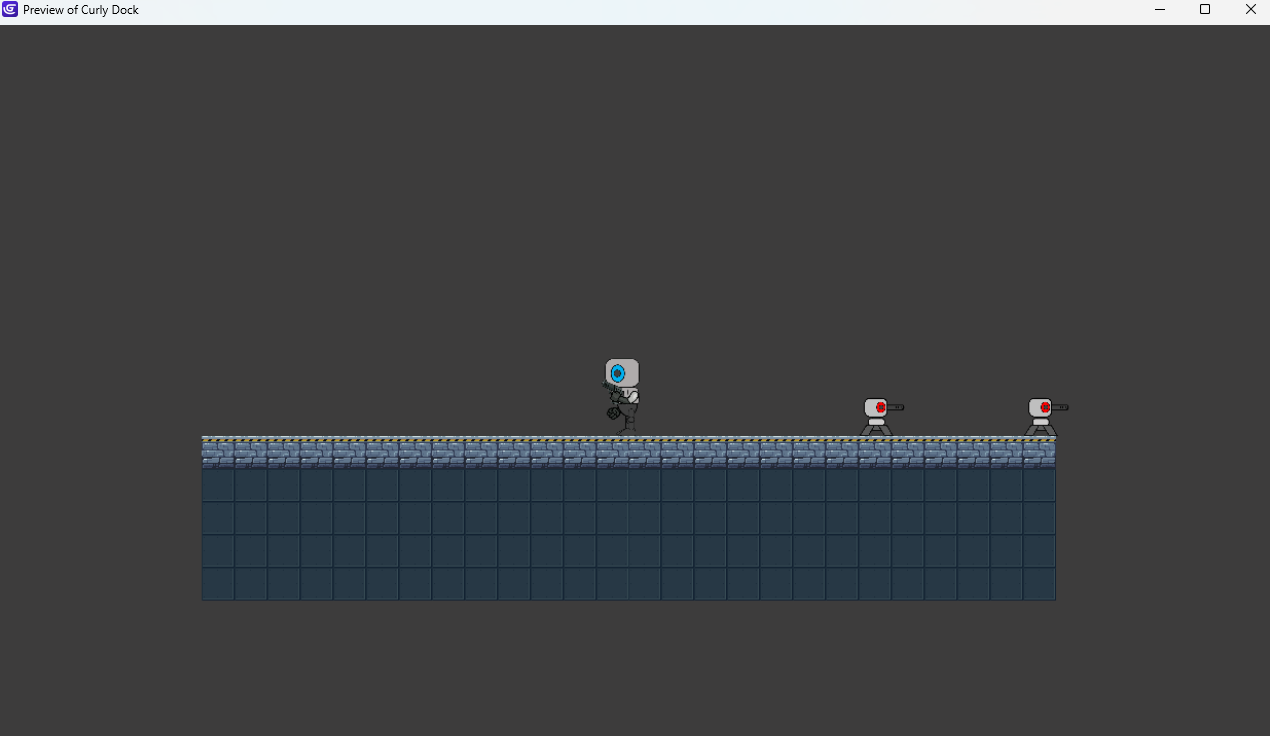The image size is (1270, 736).
Task: Click the GDevelop logo in the title bar
Action: pos(10,10)
